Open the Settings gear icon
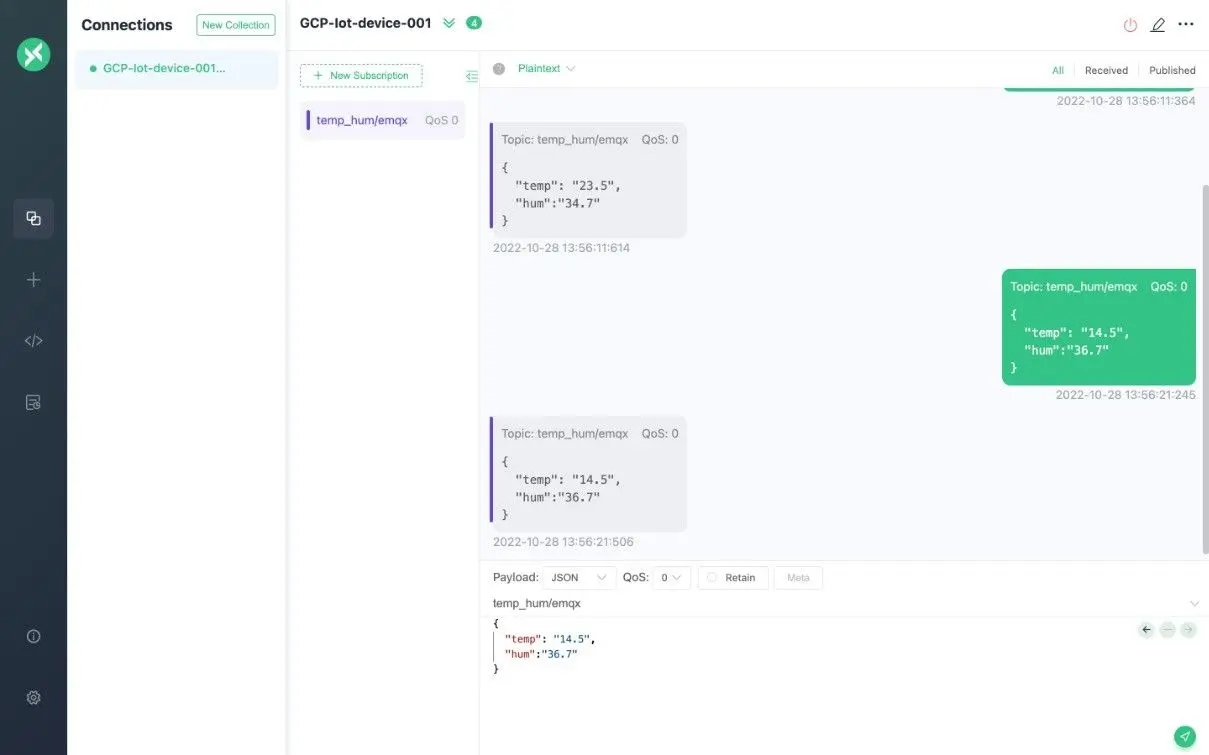This screenshot has width=1209, height=755. 33,697
